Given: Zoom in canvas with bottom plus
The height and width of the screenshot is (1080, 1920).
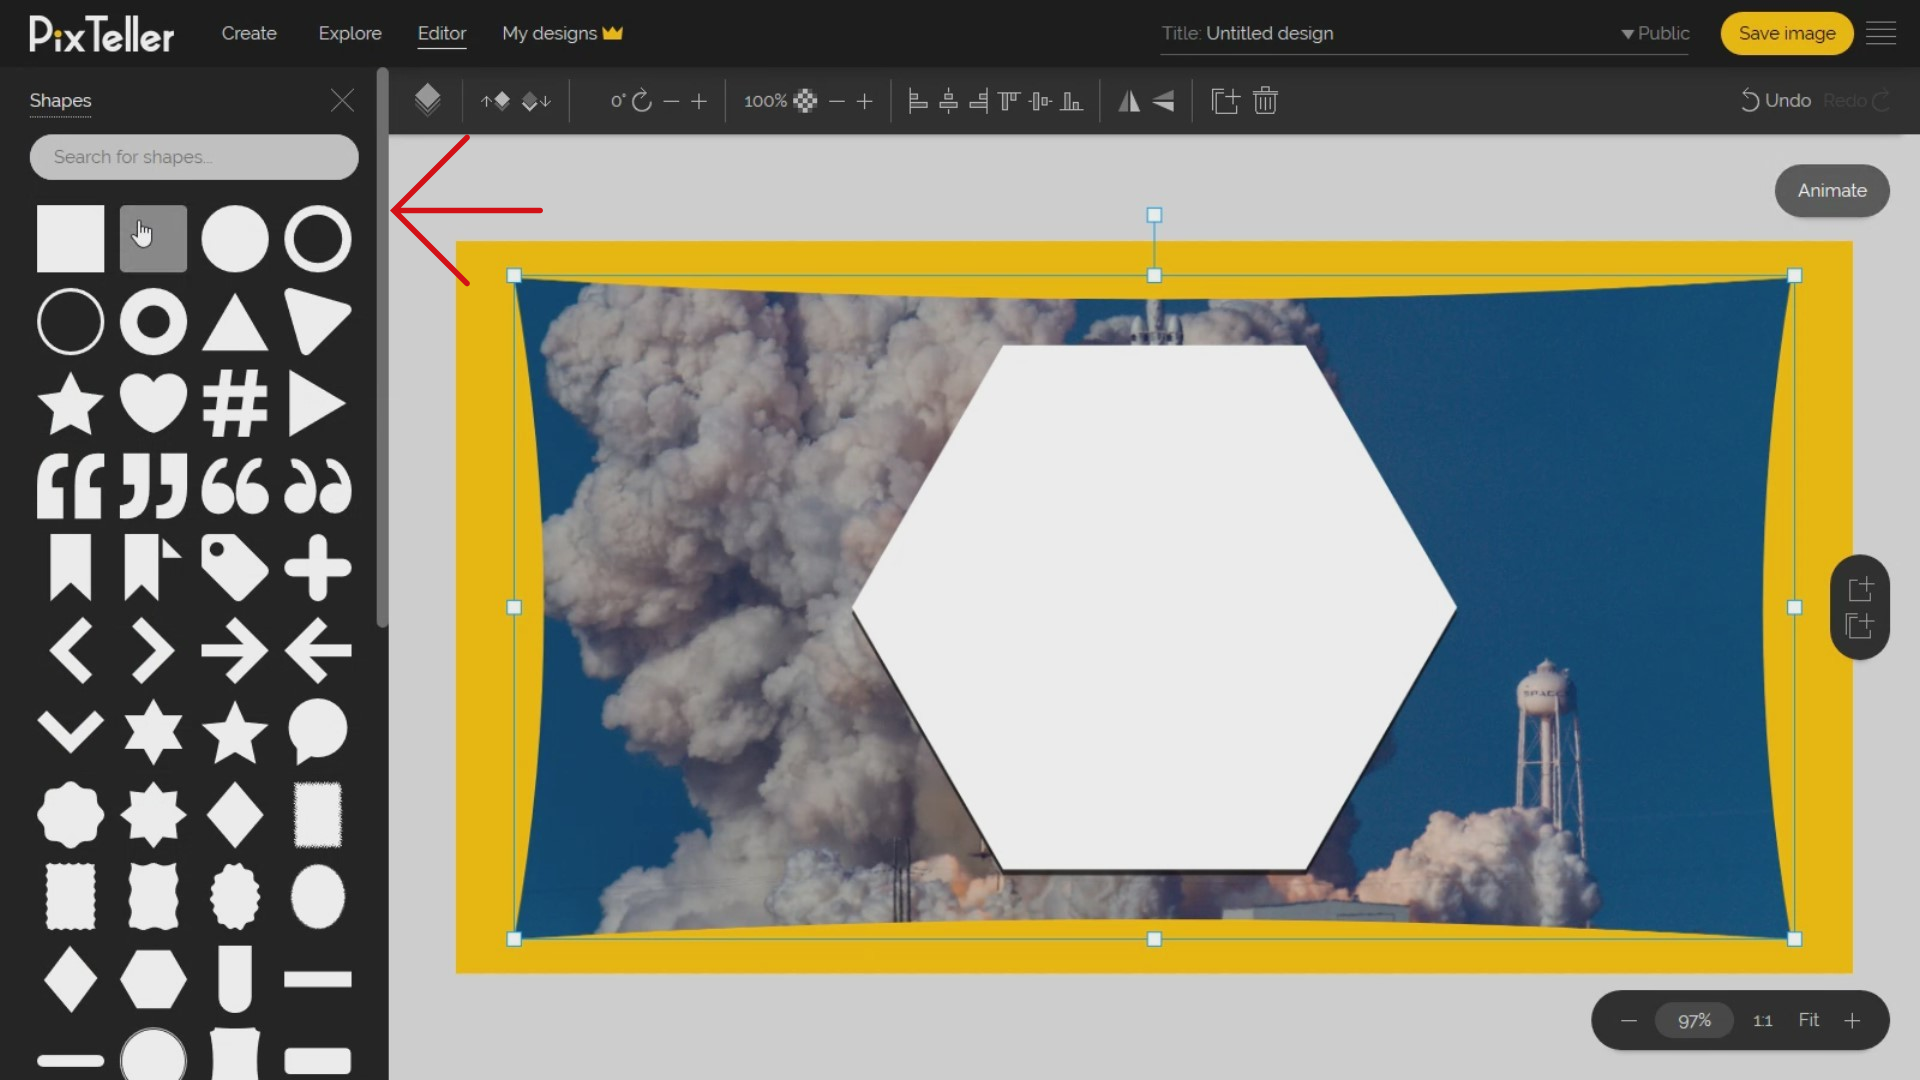Looking at the screenshot, I should point(1852,1021).
